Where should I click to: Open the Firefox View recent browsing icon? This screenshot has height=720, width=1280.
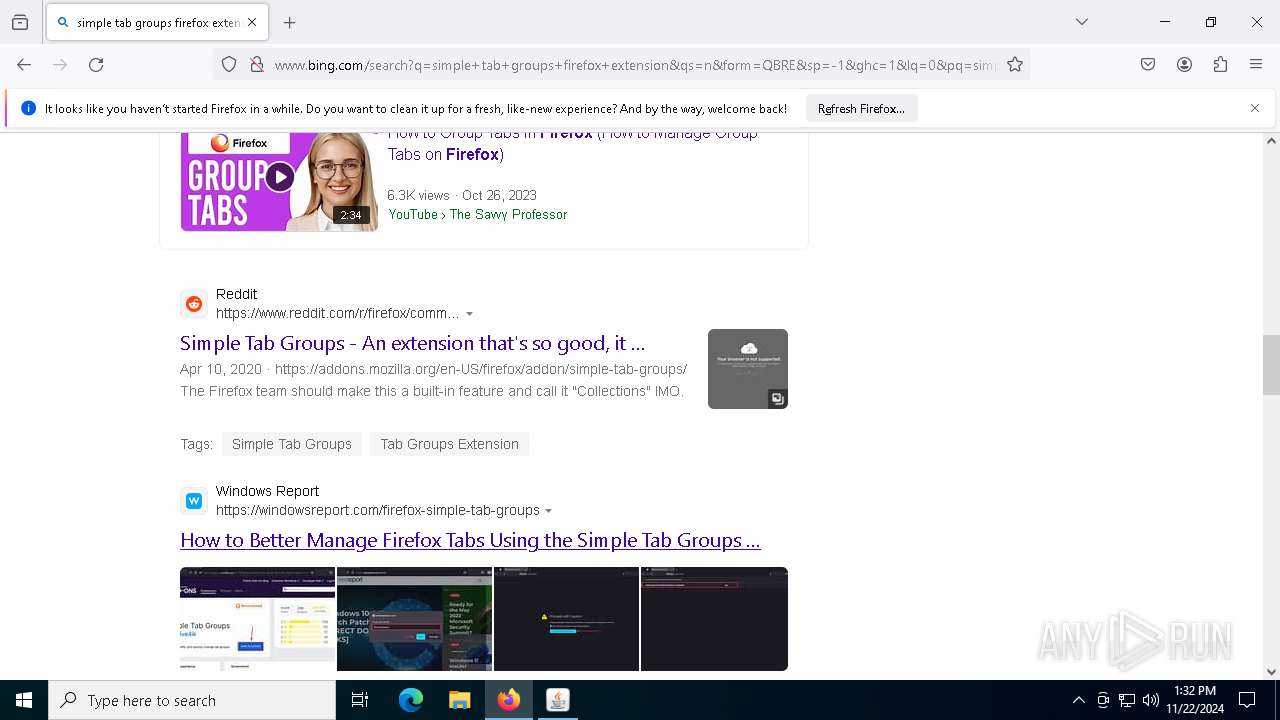(20, 22)
